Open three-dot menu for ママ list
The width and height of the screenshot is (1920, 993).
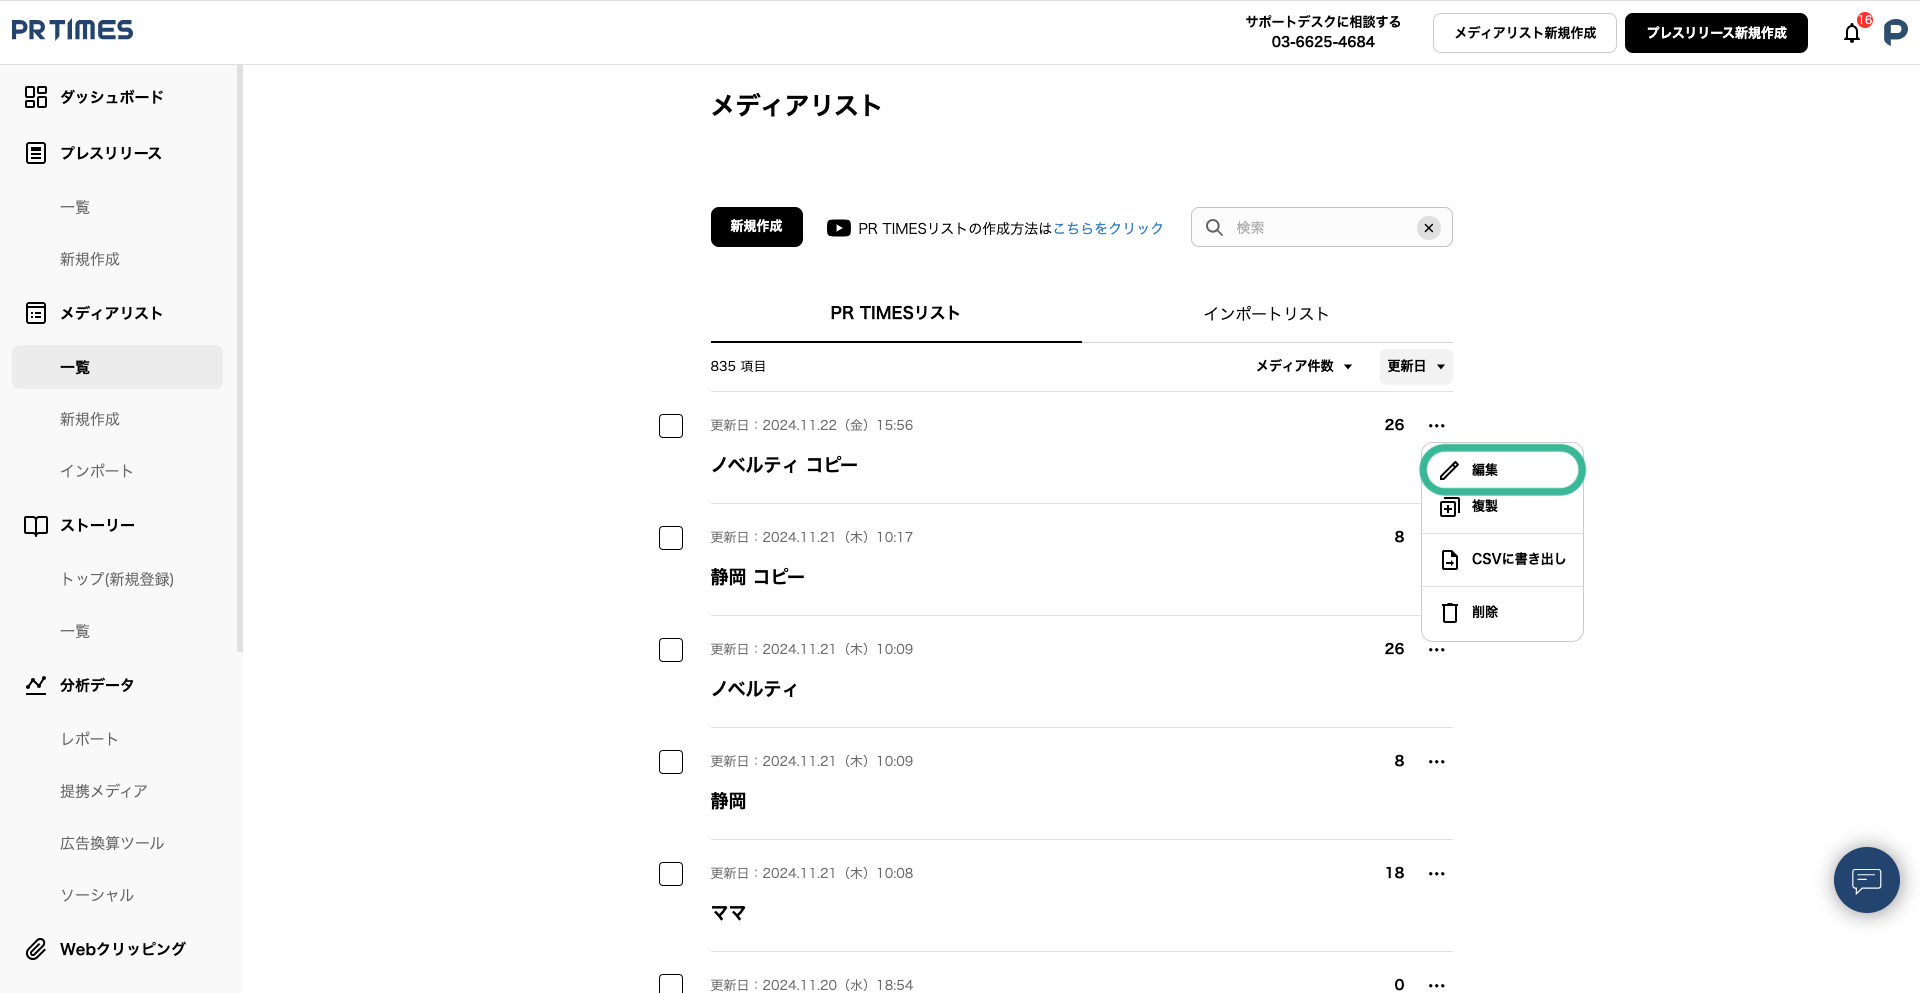[1437, 874]
